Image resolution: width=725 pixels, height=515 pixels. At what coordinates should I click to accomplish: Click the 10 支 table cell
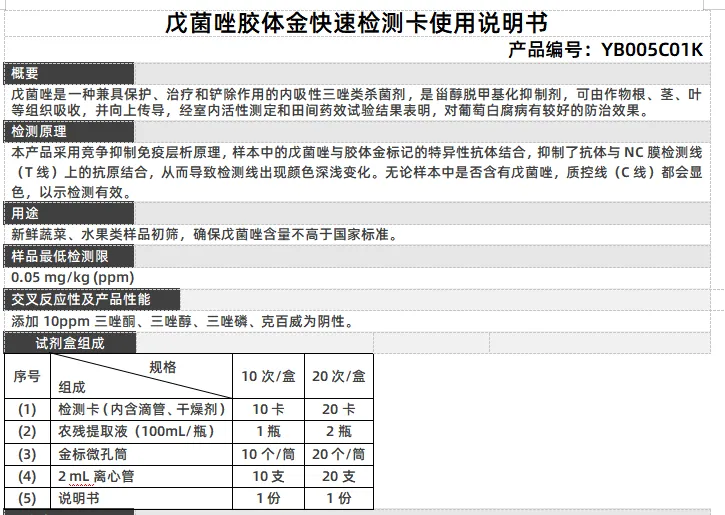point(268,476)
